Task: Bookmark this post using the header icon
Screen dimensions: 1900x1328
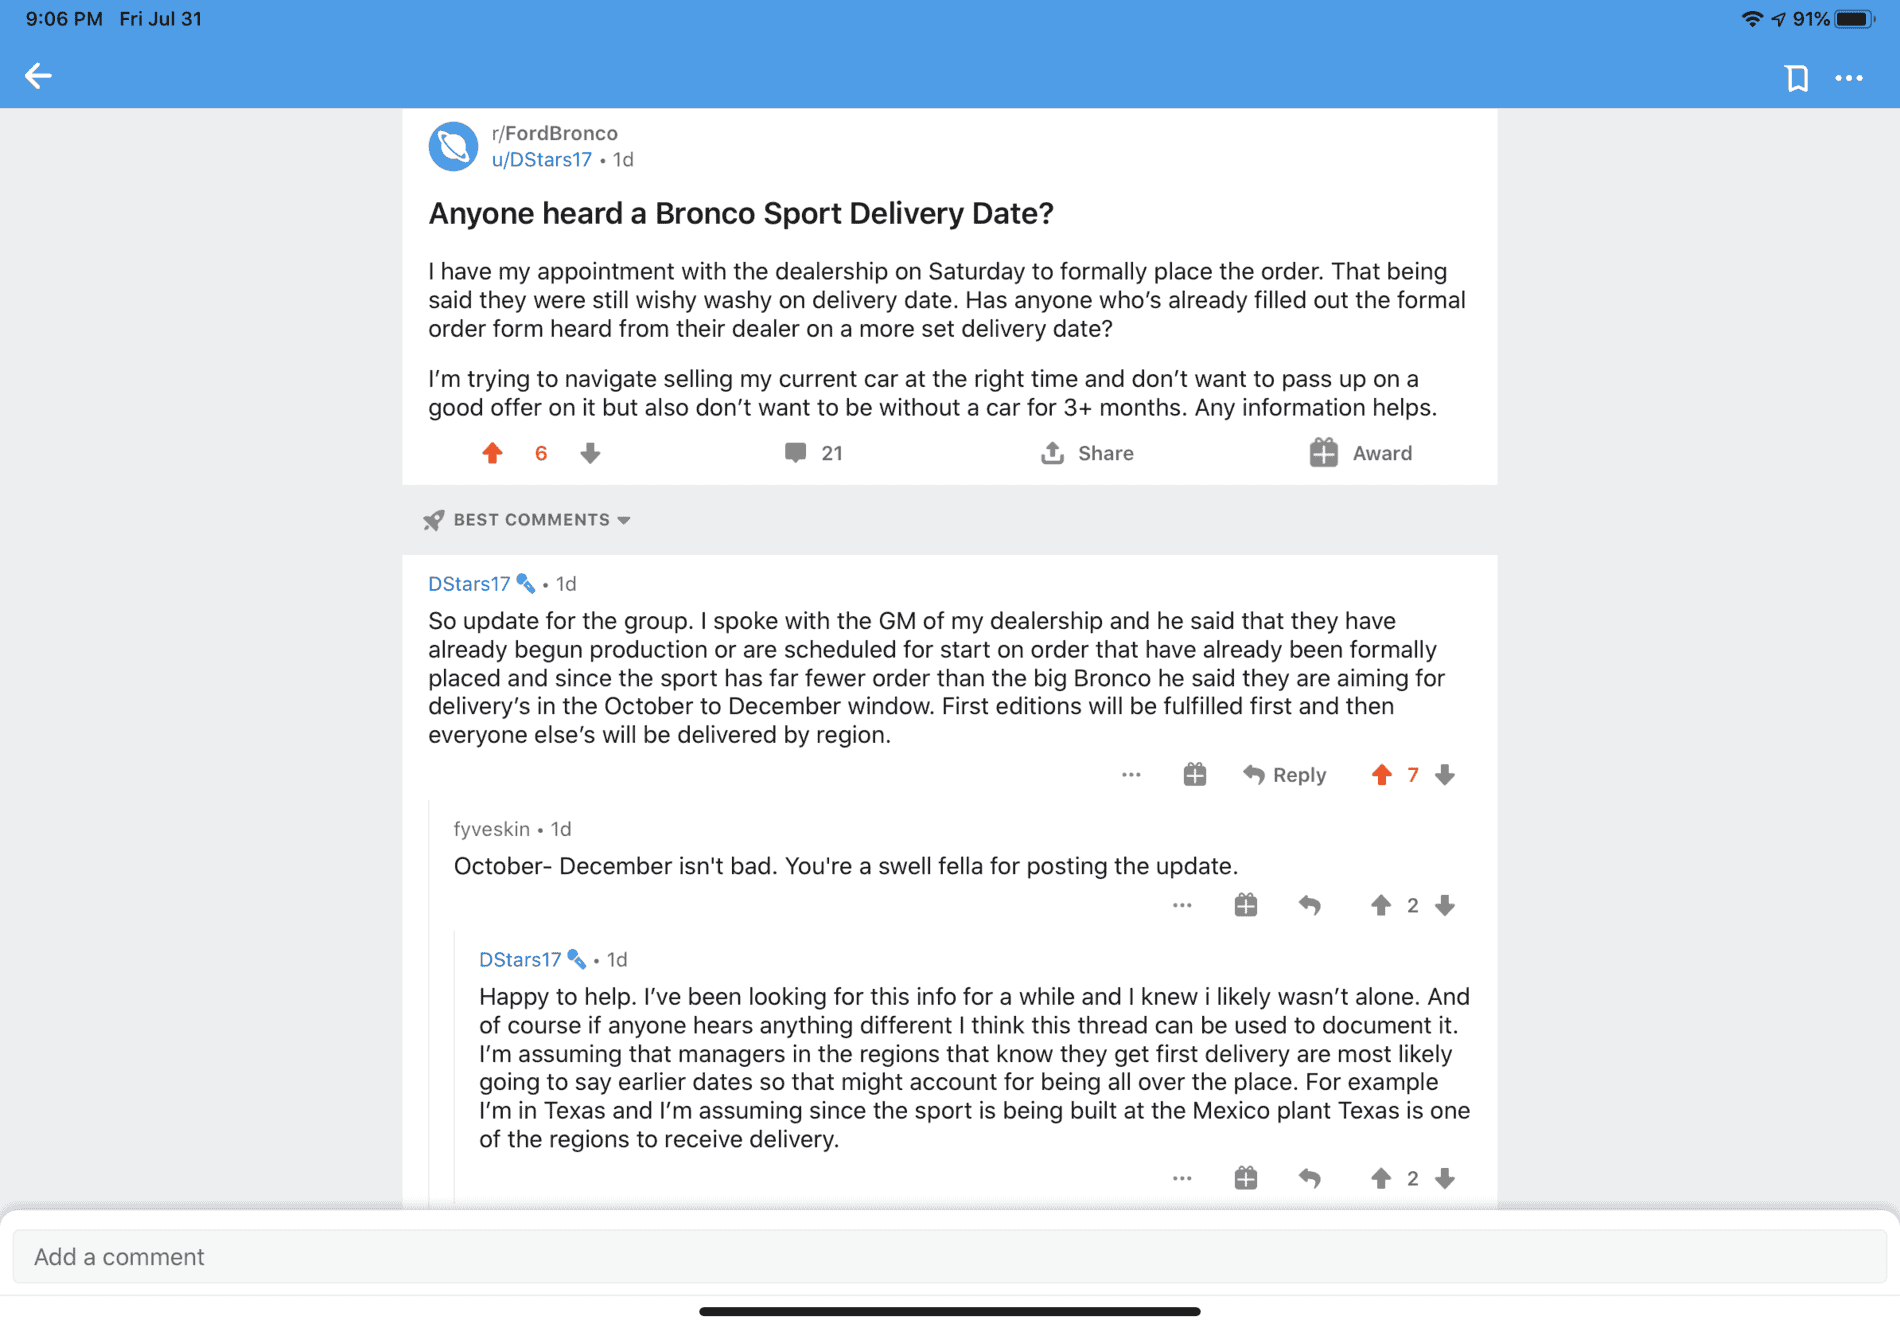Action: tap(1796, 78)
